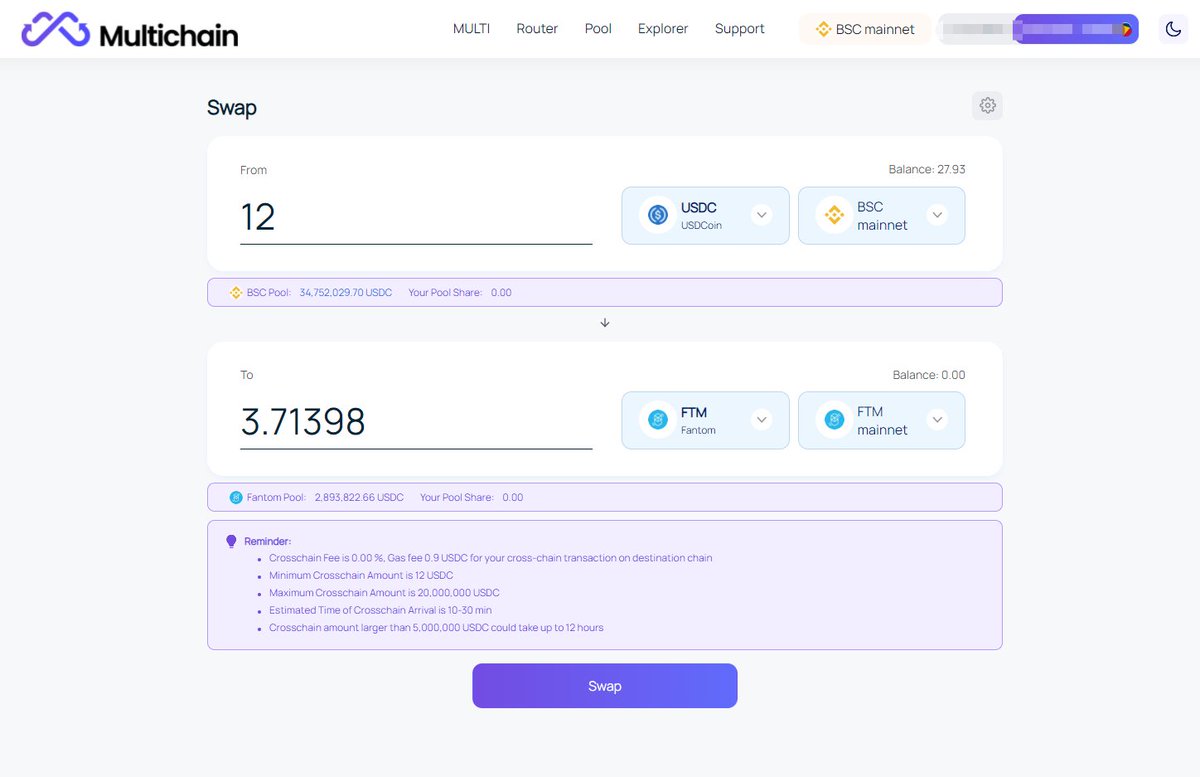1200x777 pixels.
Task: Click the USDC coin icon
Action: (x=657, y=214)
